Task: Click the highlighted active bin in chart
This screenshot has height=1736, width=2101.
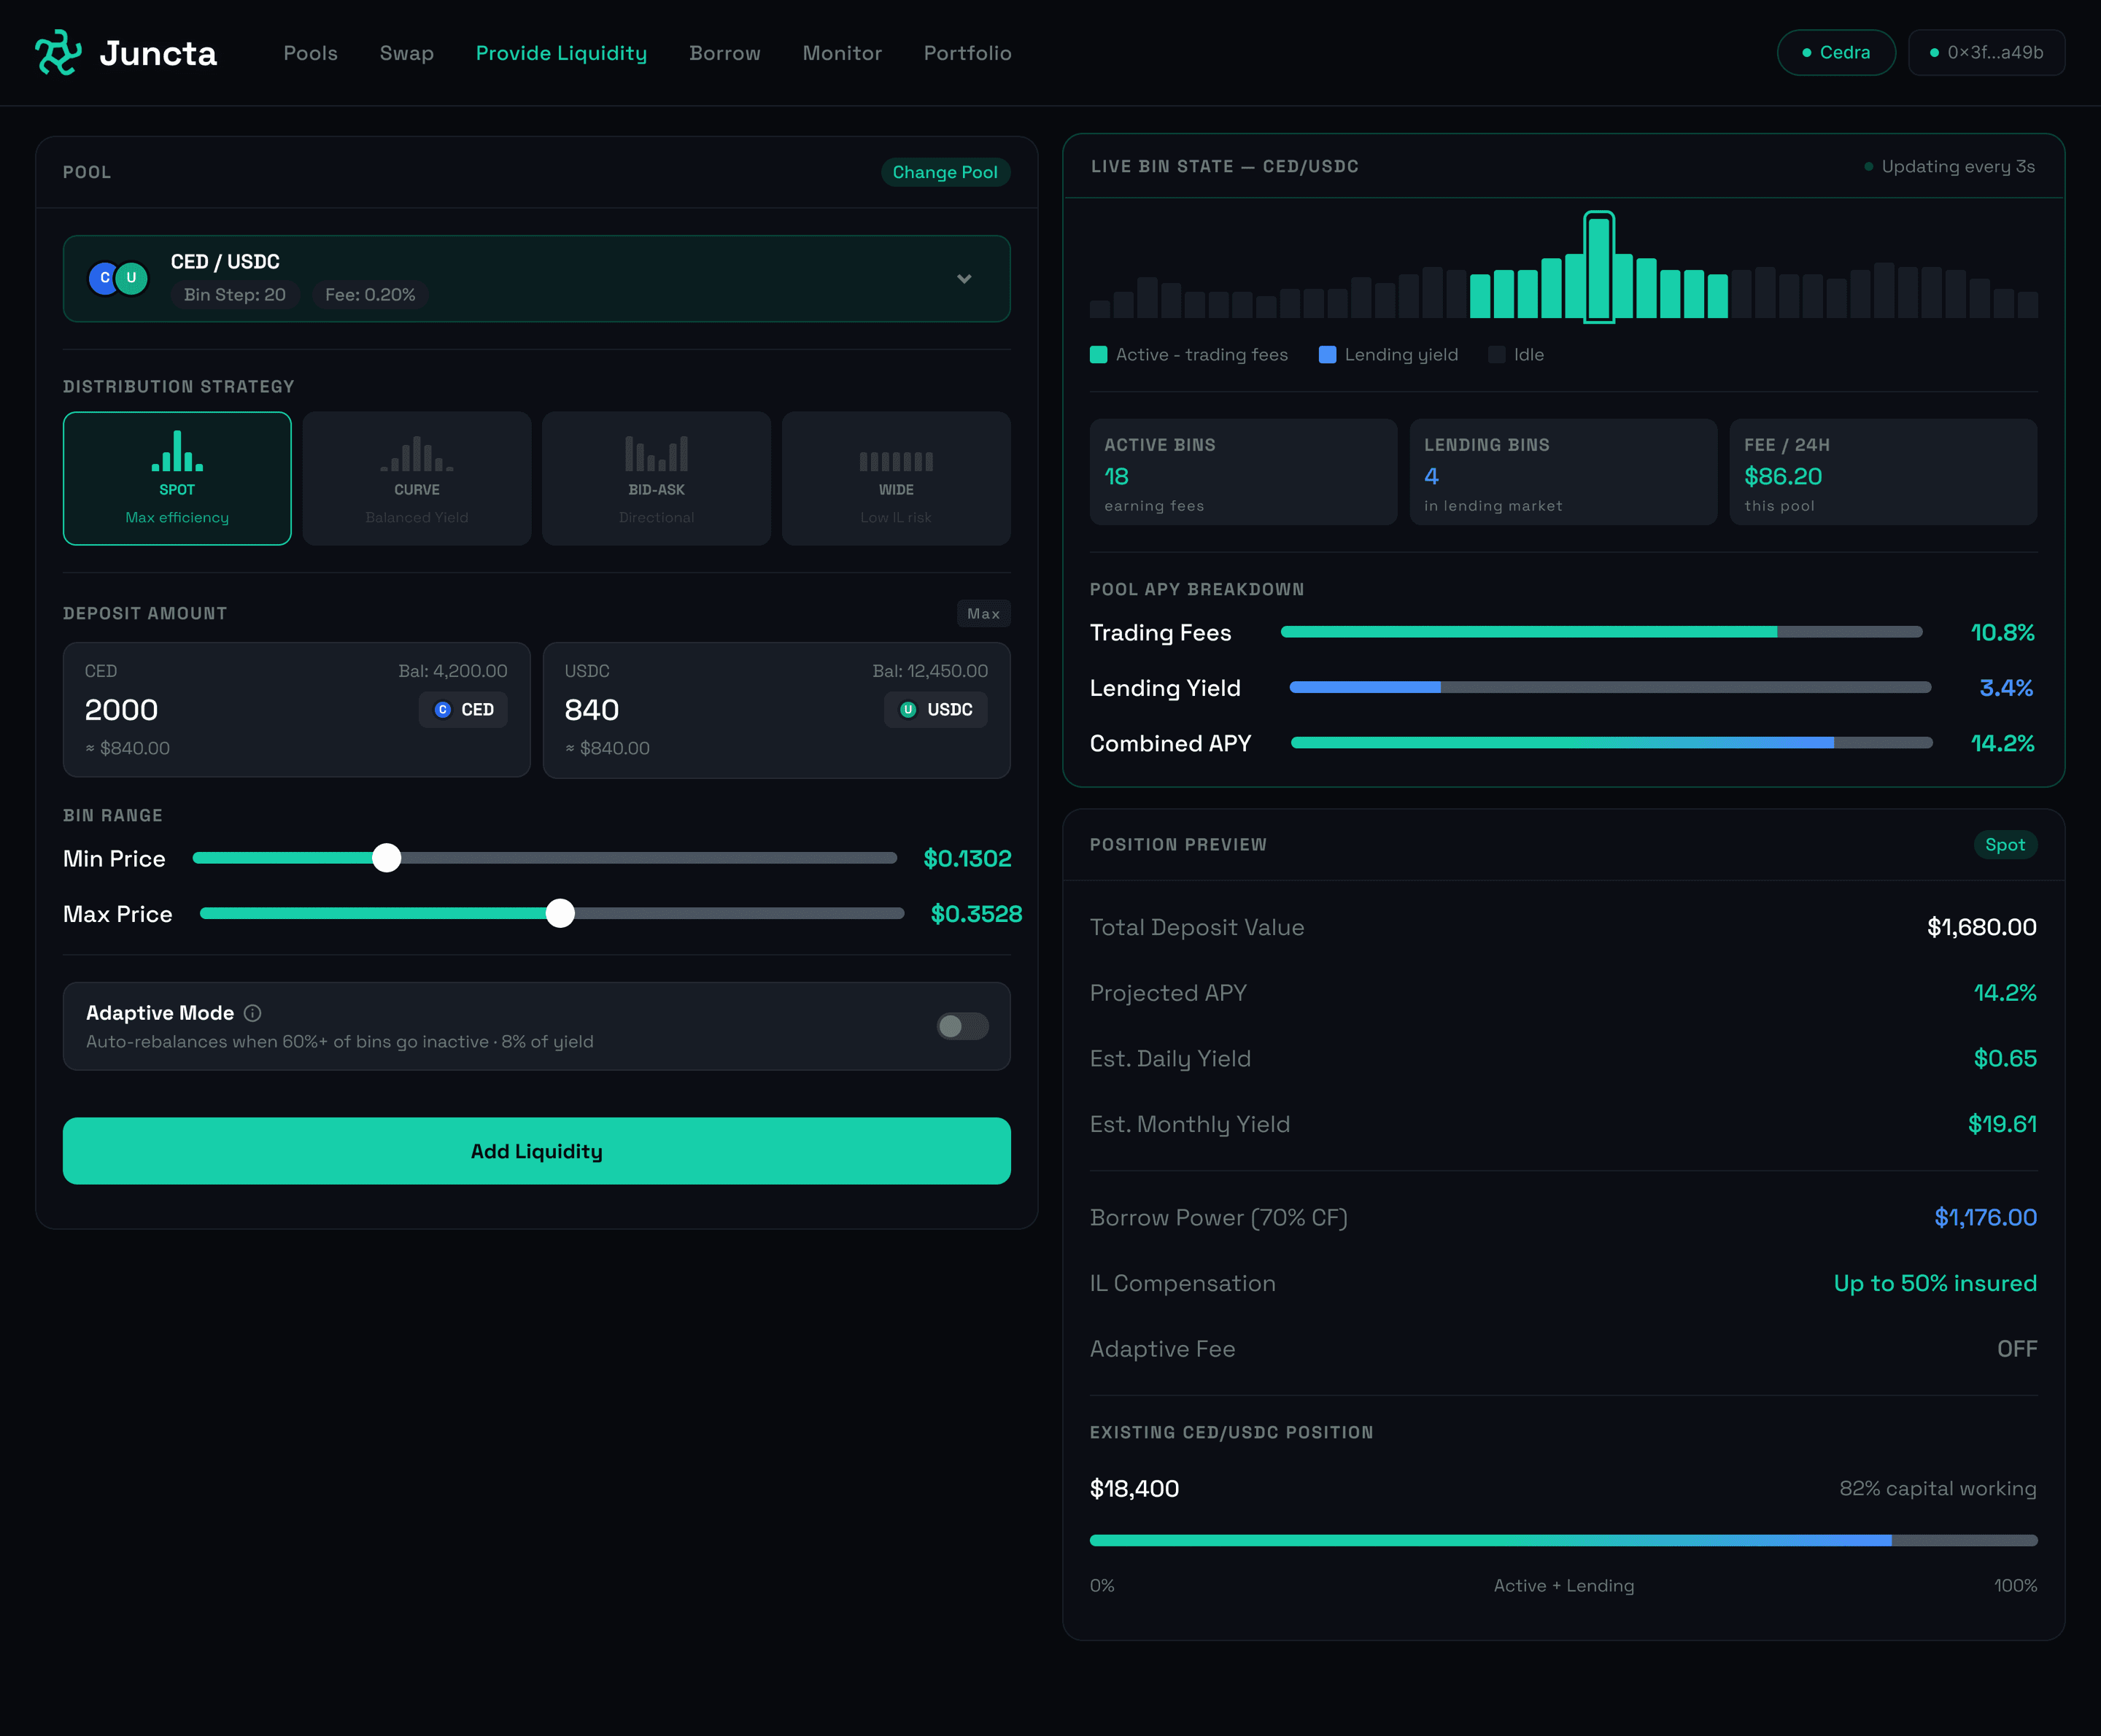Action: (1599, 267)
